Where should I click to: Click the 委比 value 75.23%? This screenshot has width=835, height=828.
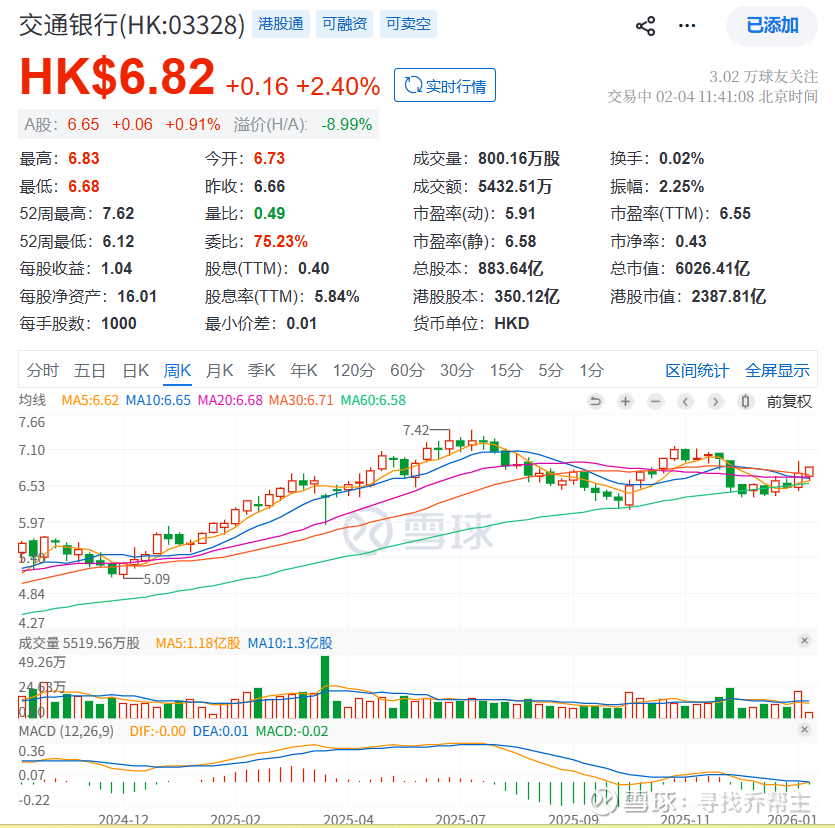[281, 241]
